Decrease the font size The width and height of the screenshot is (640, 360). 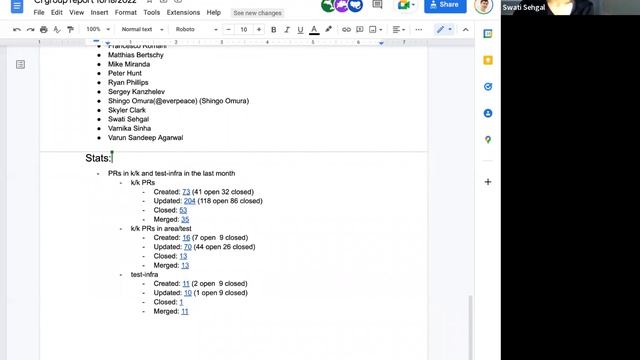(229, 29)
